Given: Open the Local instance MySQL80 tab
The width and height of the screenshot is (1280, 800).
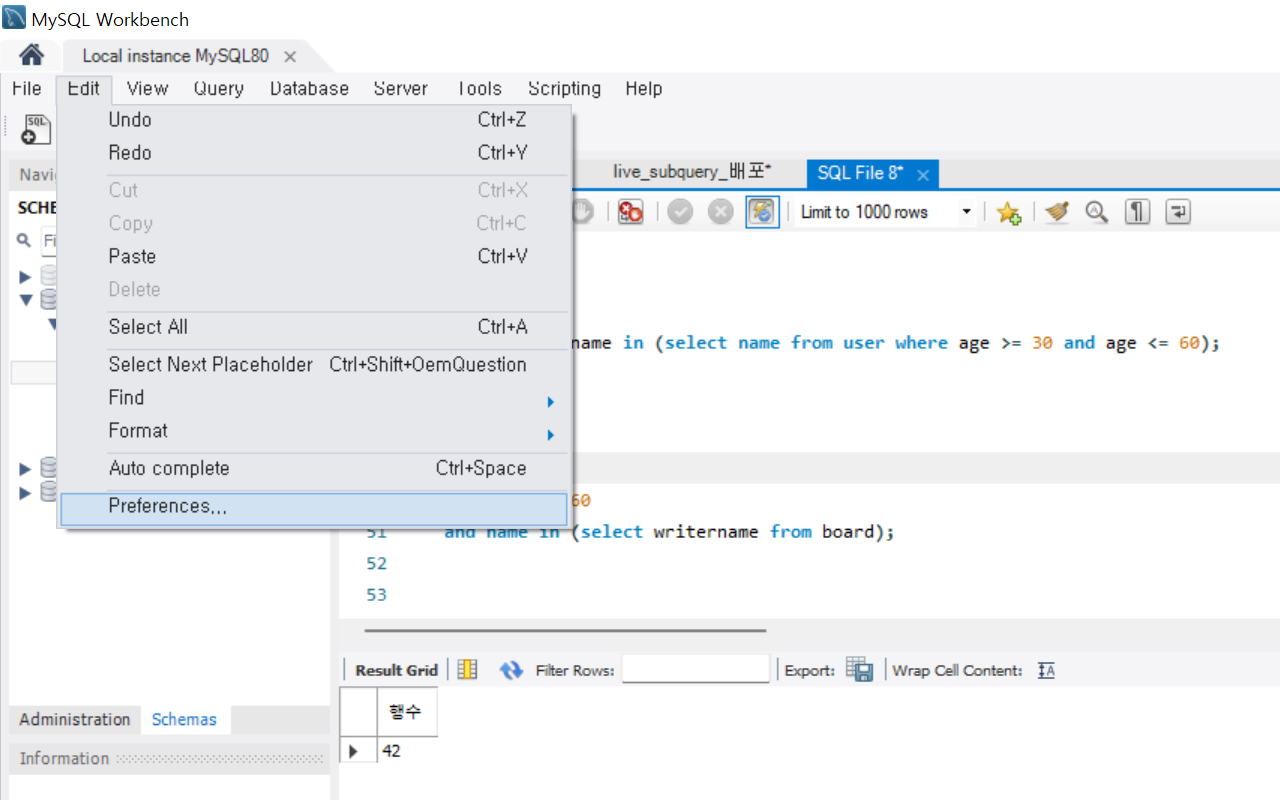Looking at the screenshot, I should click(176, 56).
